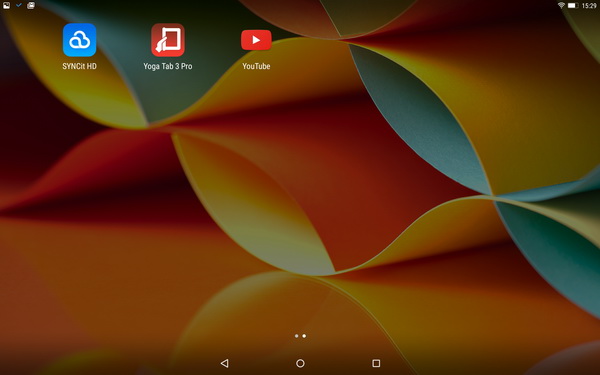
Task: Select the first home screen page dot
Action: 297,336
